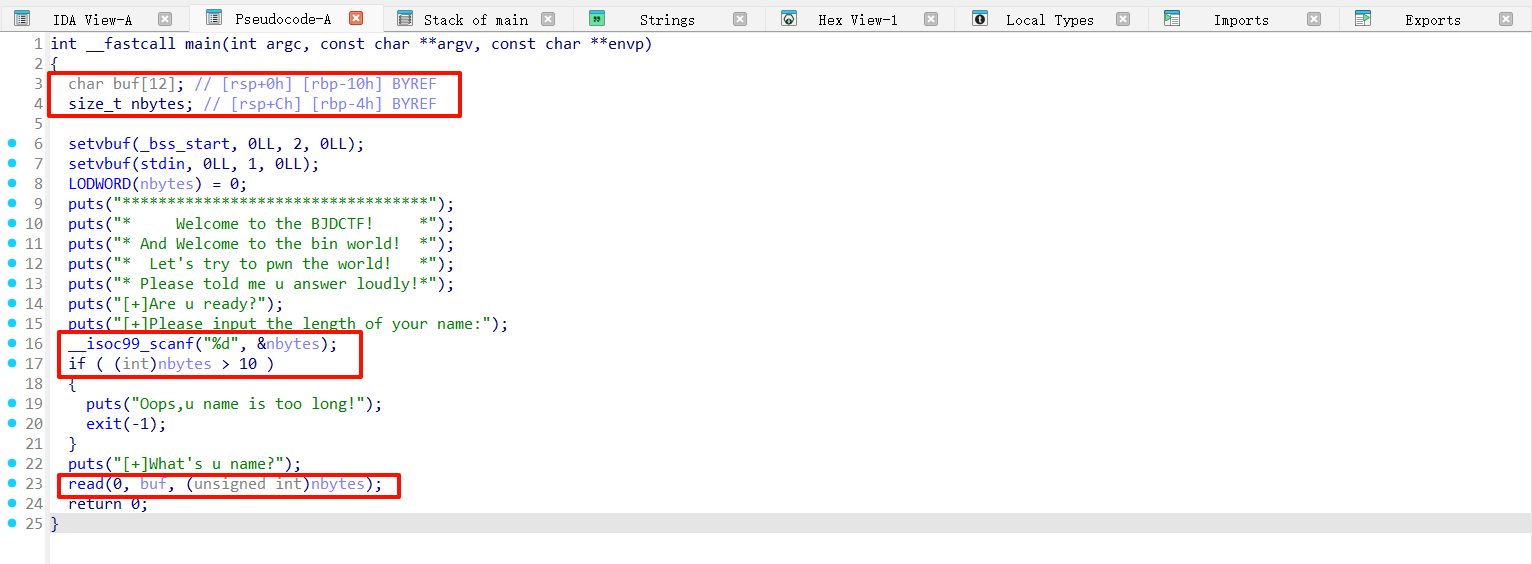Open the Exports tab
Viewport: 1532px width, 564px height.
tap(1432, 20)
